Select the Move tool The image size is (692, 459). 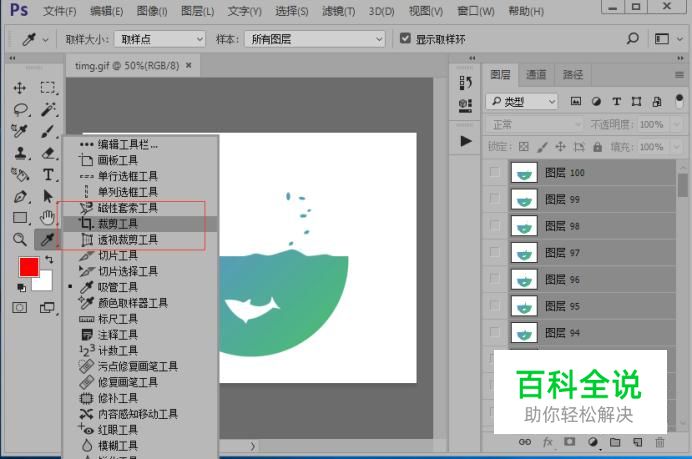(x=19, y=87)
